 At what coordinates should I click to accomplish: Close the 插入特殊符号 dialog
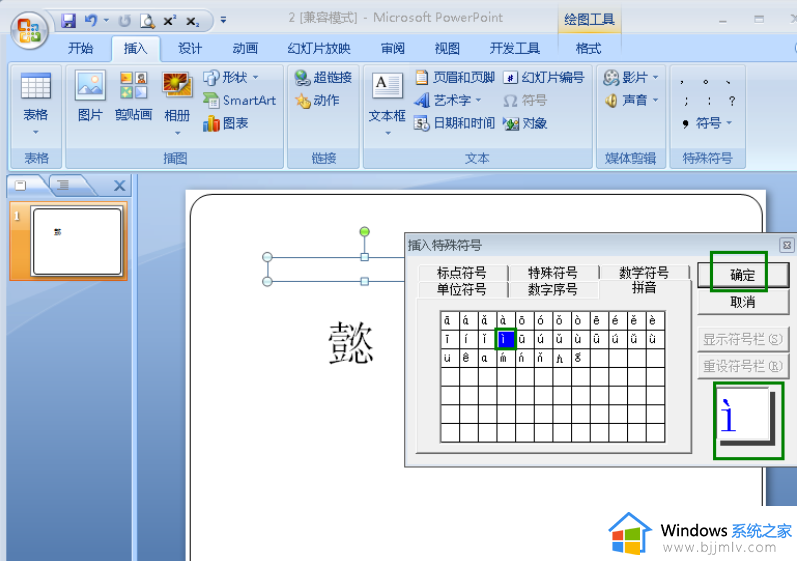click(786, 245)
